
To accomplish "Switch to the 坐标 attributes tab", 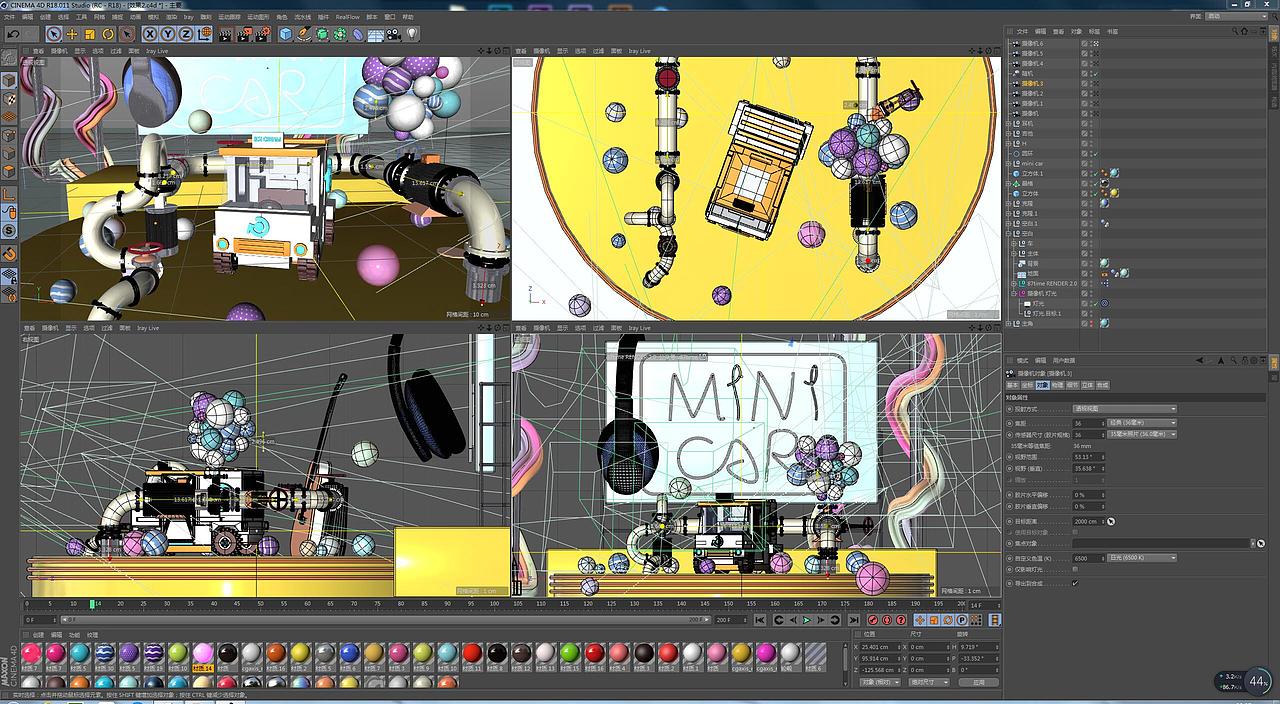I will click(x=1027, y=385).
